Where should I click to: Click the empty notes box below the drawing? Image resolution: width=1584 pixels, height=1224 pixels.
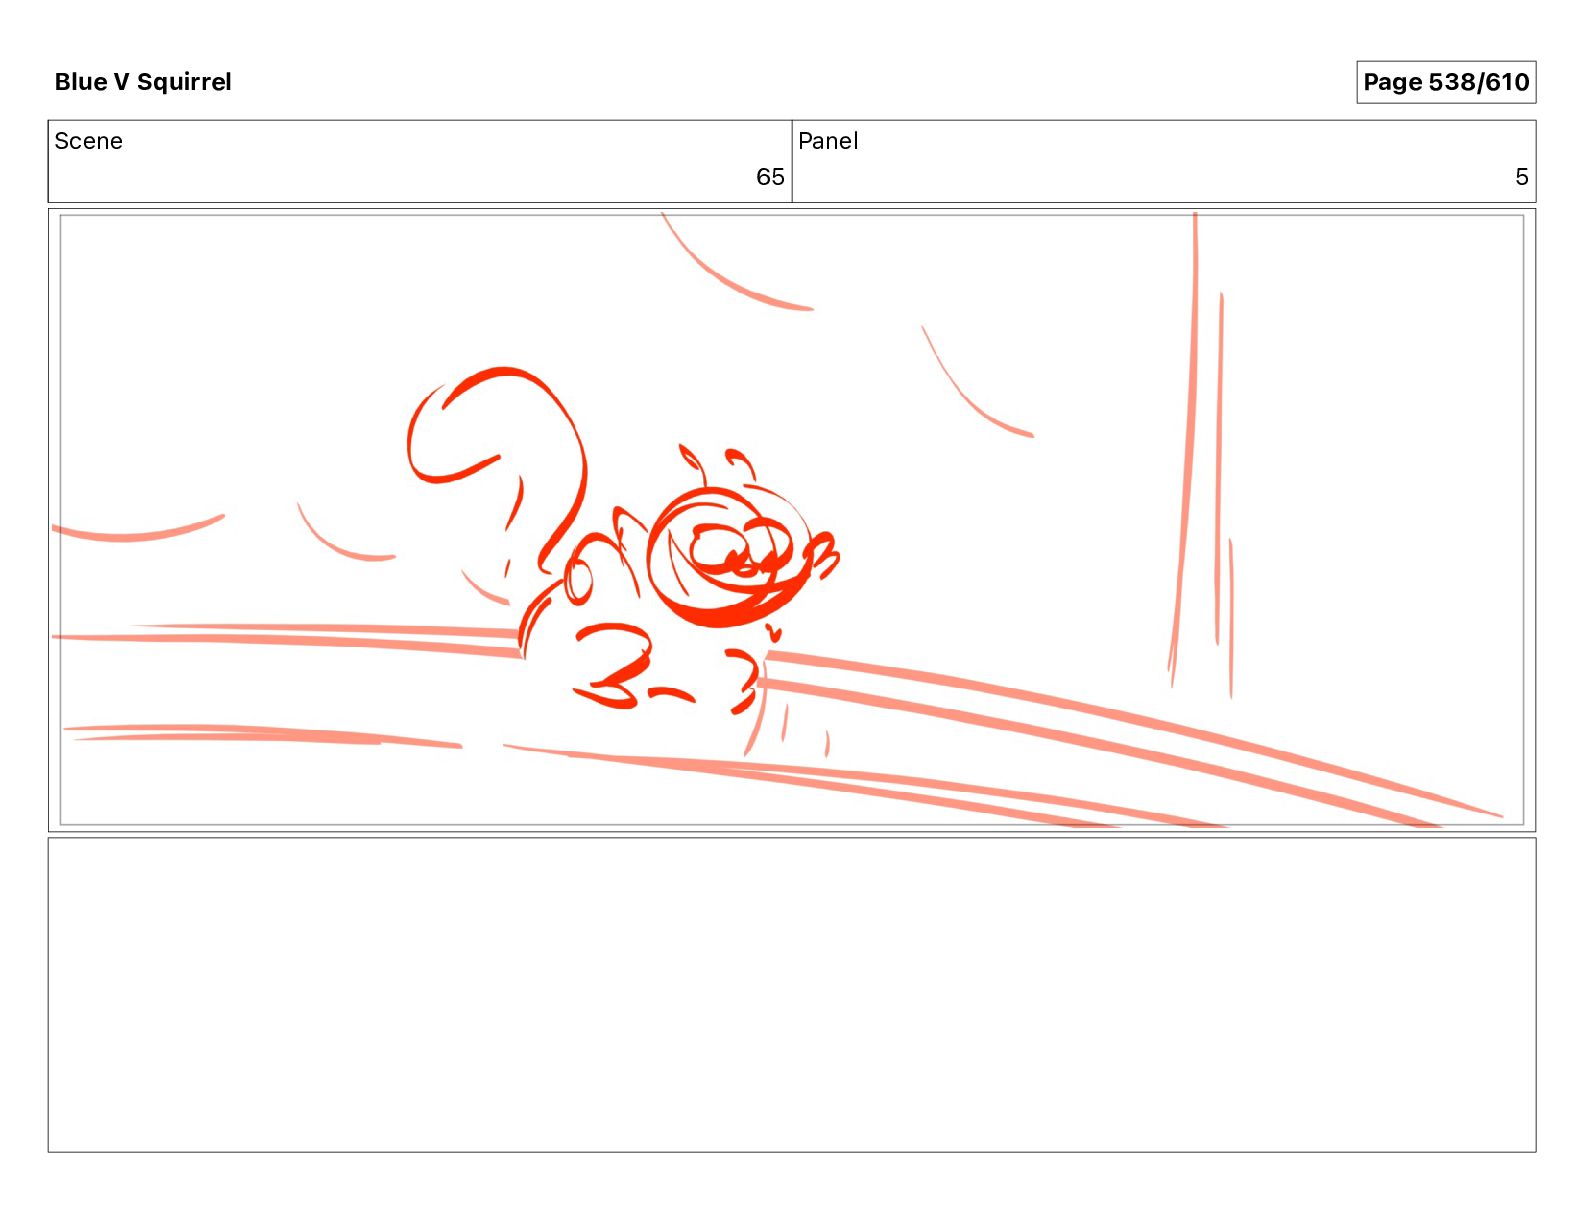click(792, 995)
